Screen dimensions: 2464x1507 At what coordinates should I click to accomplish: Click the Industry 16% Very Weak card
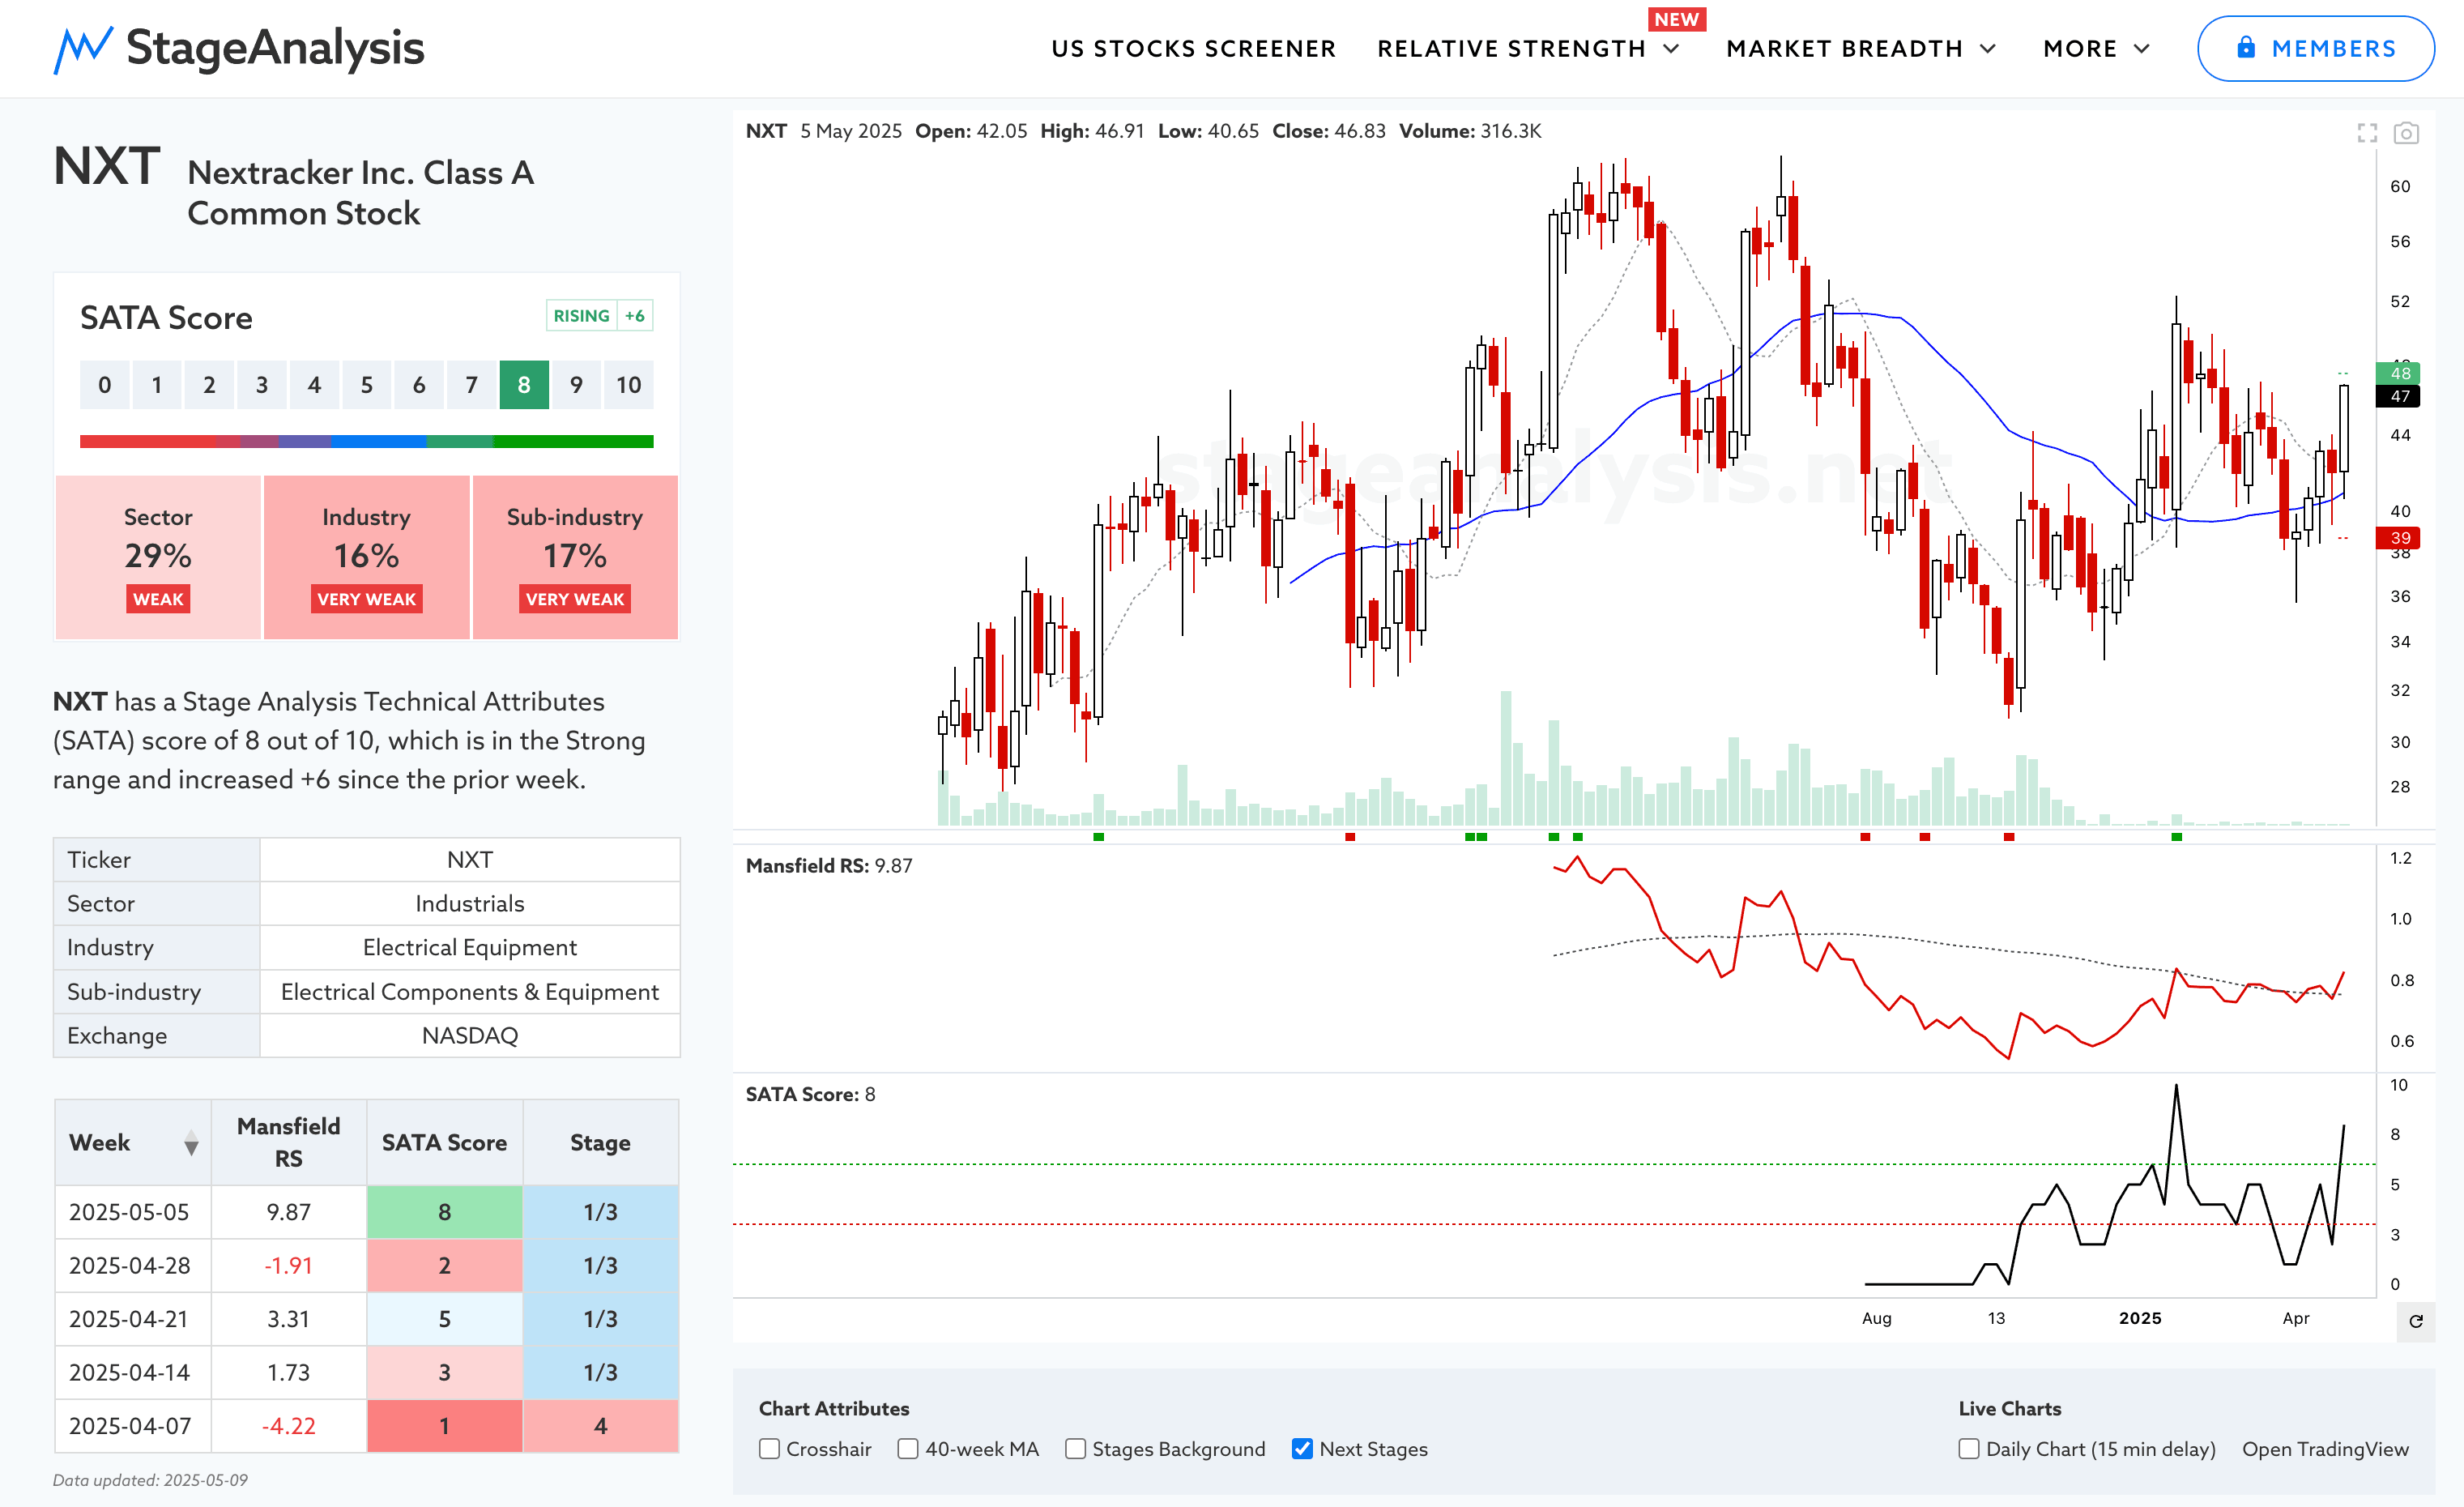[x=366, y=557]
